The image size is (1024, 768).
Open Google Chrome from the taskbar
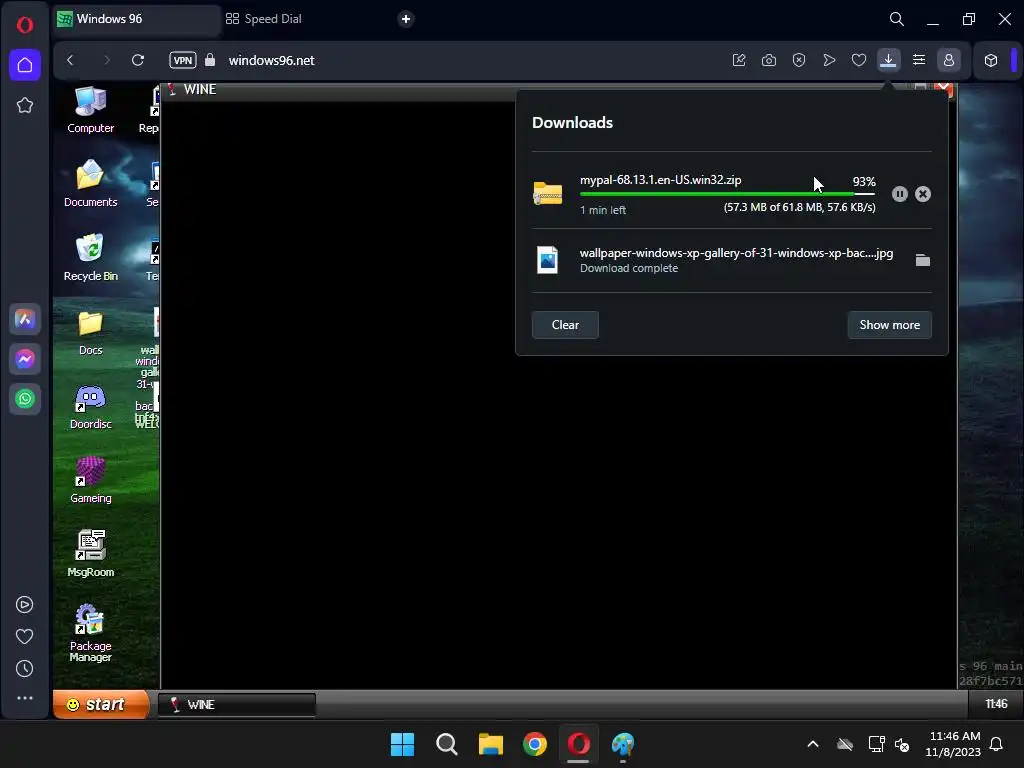click(x=535, y=744)
